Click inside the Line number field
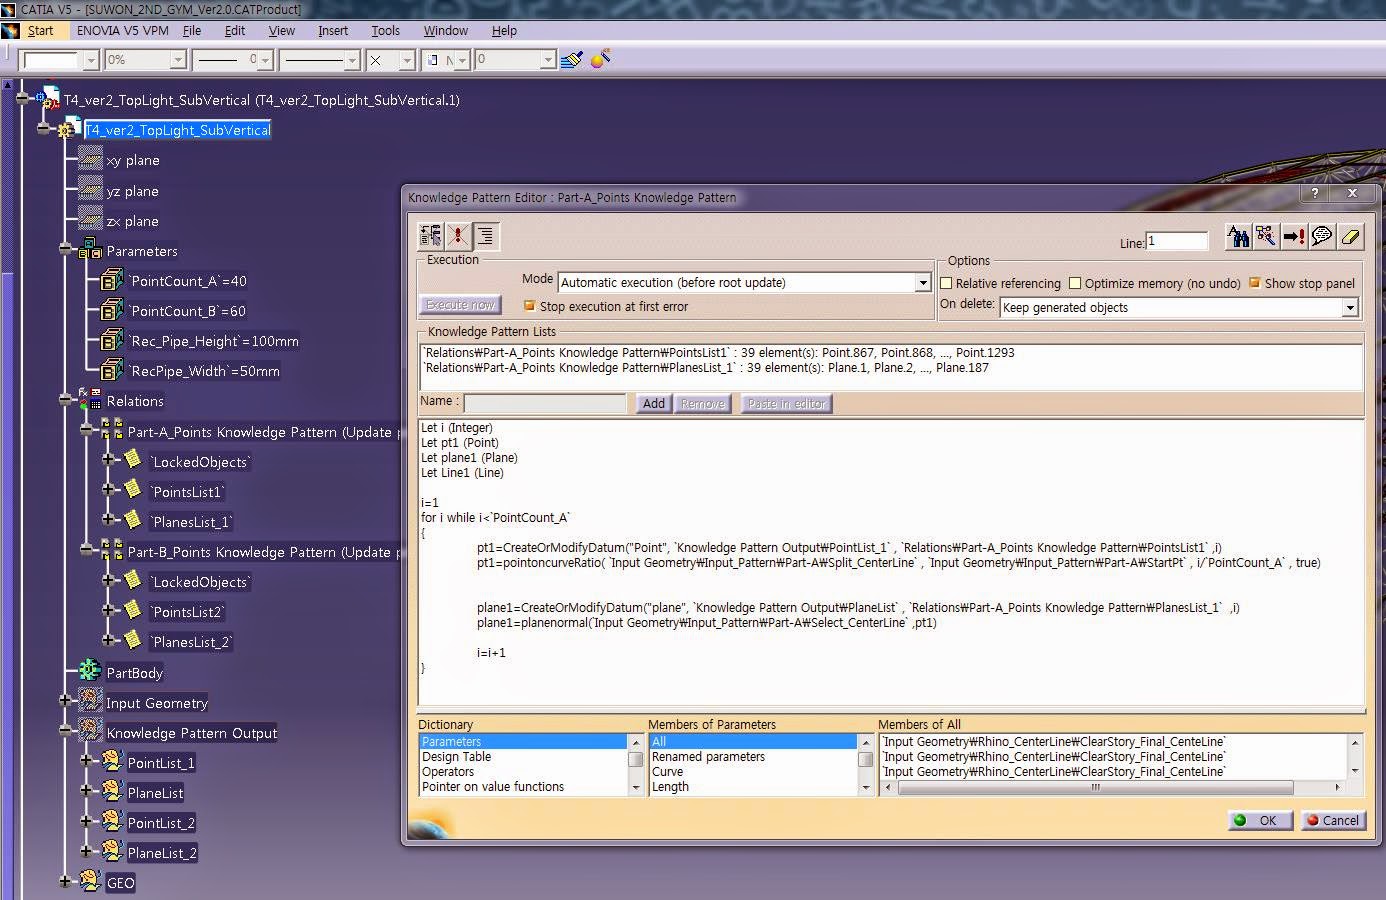The width and height of the screenshot is (1386, 900). coord(1177,242)
